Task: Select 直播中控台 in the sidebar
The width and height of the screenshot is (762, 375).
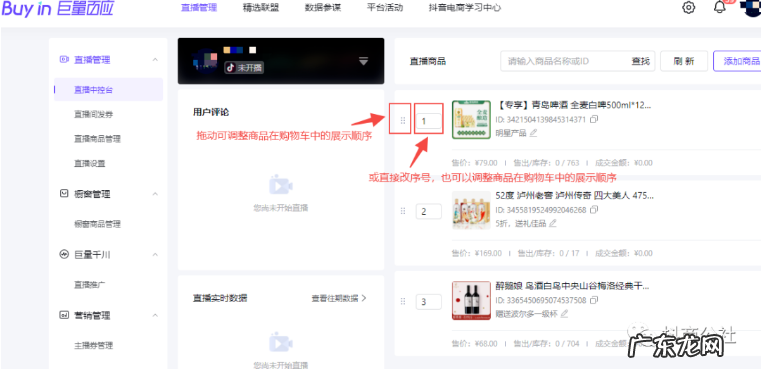Action: (108, 89)
